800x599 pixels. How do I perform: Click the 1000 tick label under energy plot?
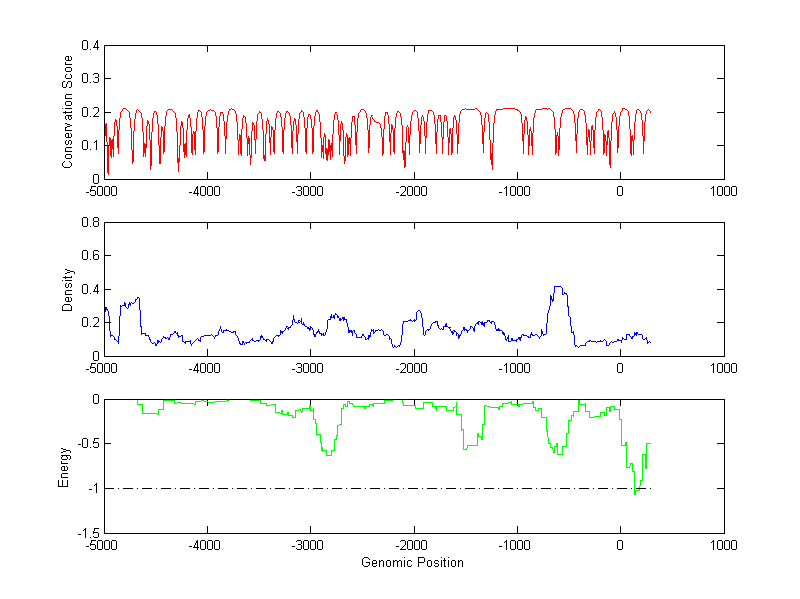click(x=723, y=546)
